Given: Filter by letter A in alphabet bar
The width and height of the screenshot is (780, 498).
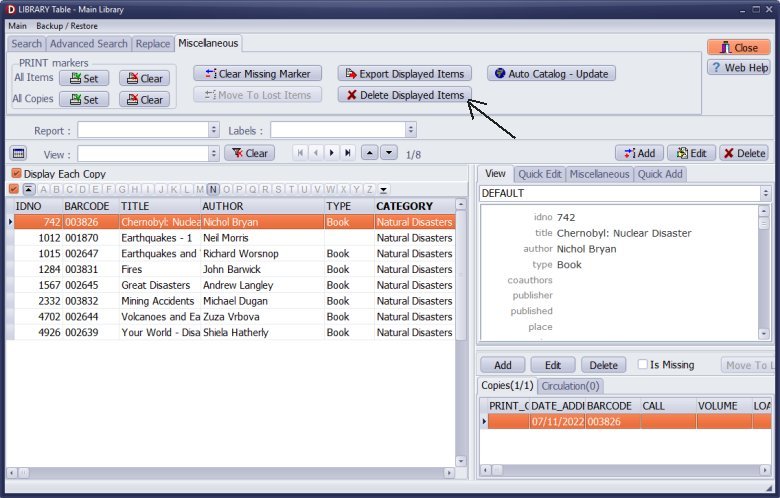Looking at the screenshot, I should [43, 189].
